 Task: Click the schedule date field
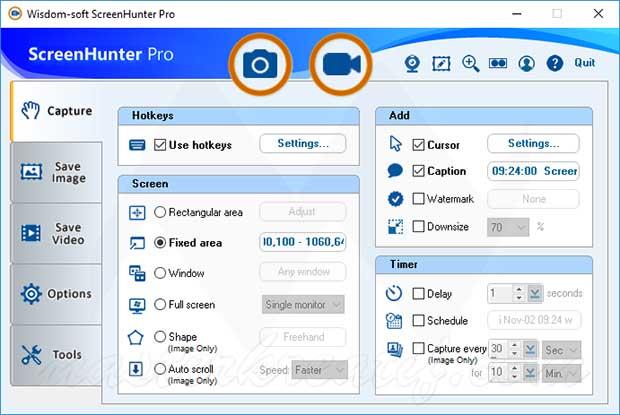coord(534,321)
